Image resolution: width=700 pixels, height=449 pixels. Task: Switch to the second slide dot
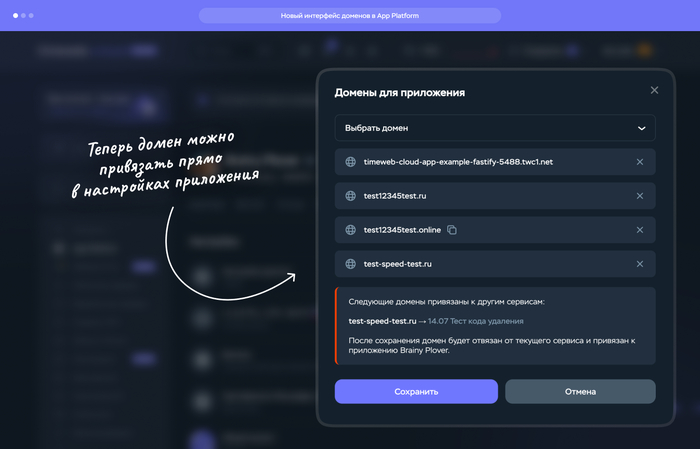(x=23, y=16)
